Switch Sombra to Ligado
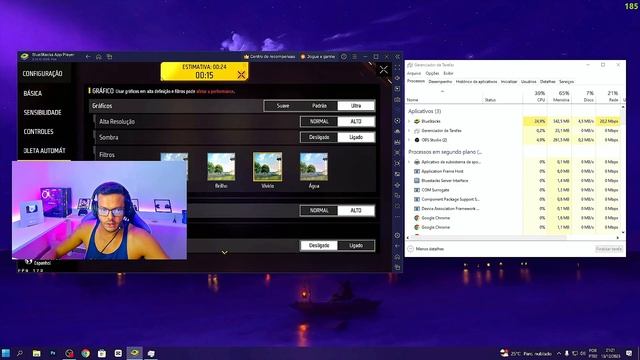This screenshot has height=360, width=640. pyautogui.click(x=356, y=137)
